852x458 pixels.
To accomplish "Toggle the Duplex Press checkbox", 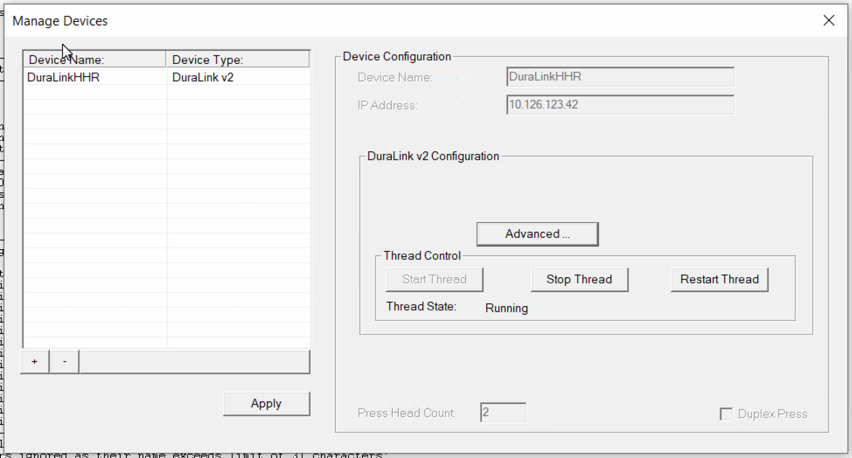I will click(x=726, y=414).
